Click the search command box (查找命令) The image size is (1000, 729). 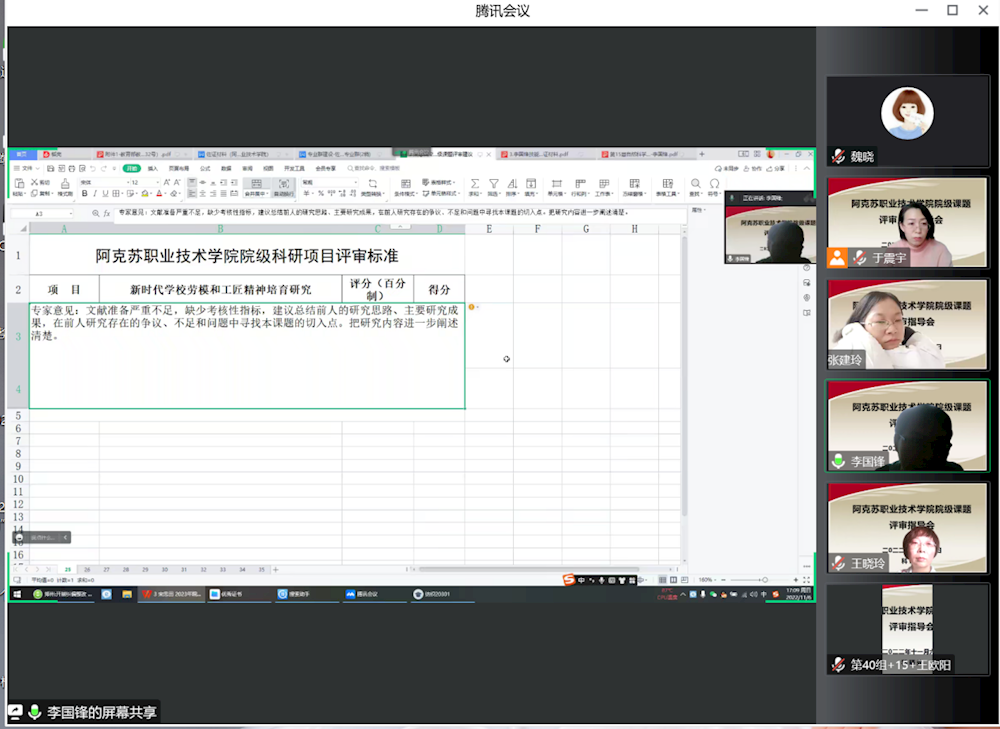[374, 168]
